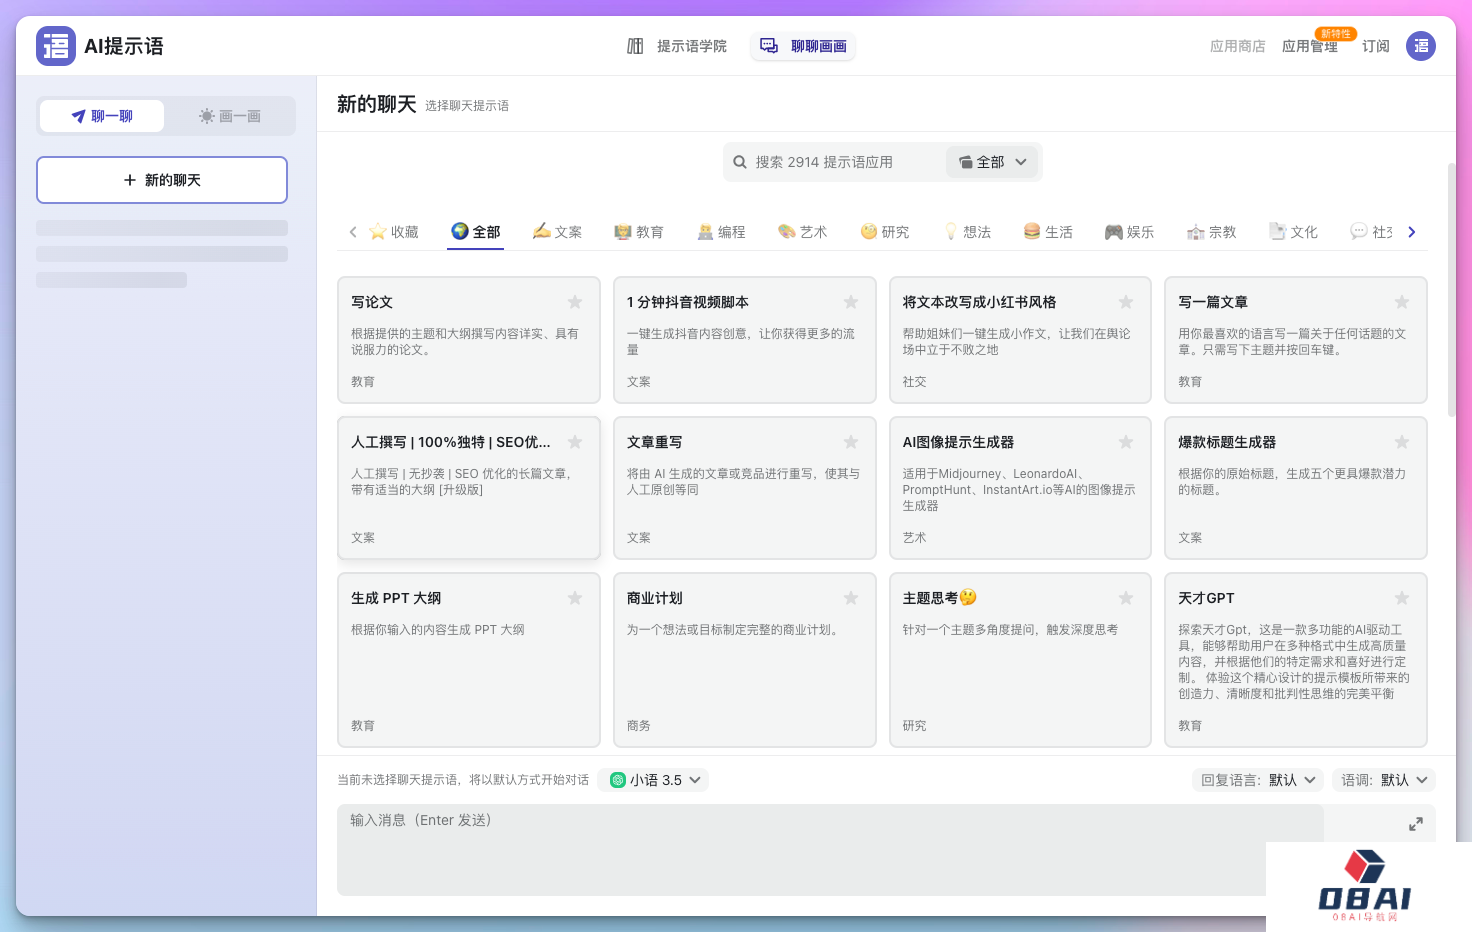Open 聊聊画画 in the top navigation

803,46
